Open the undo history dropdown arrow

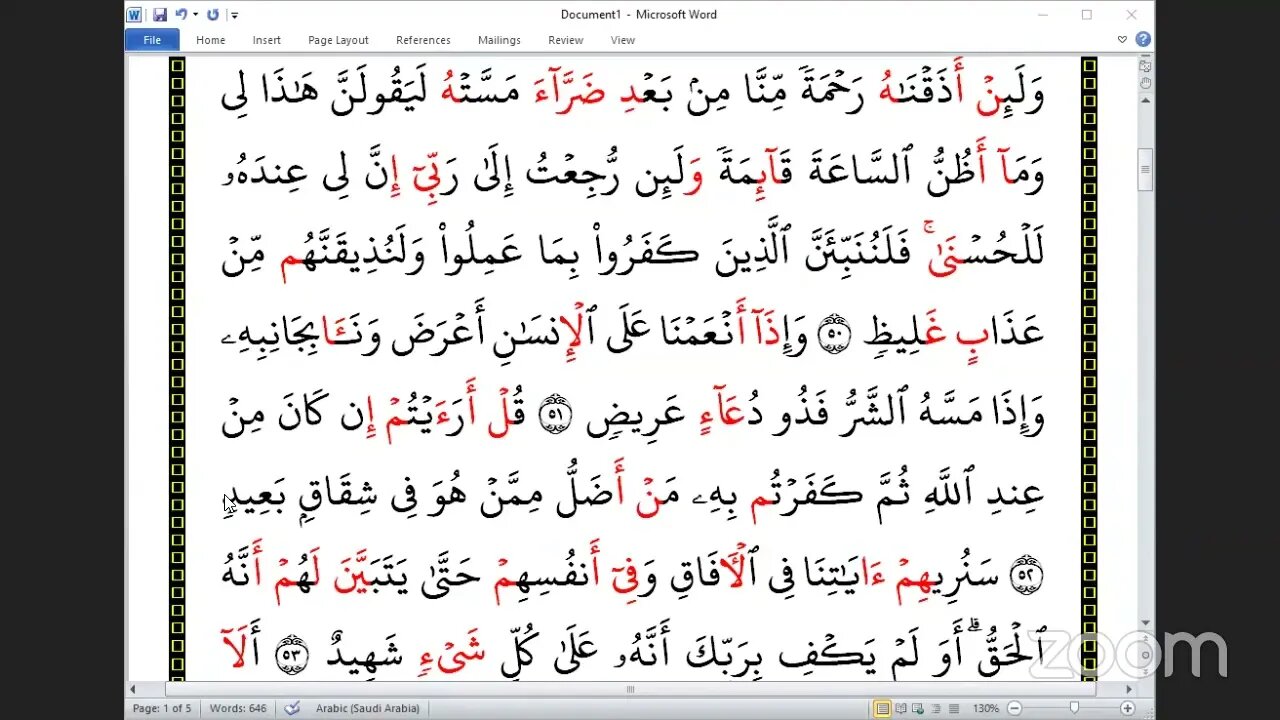pyautogui.click(x=195, y=15)
